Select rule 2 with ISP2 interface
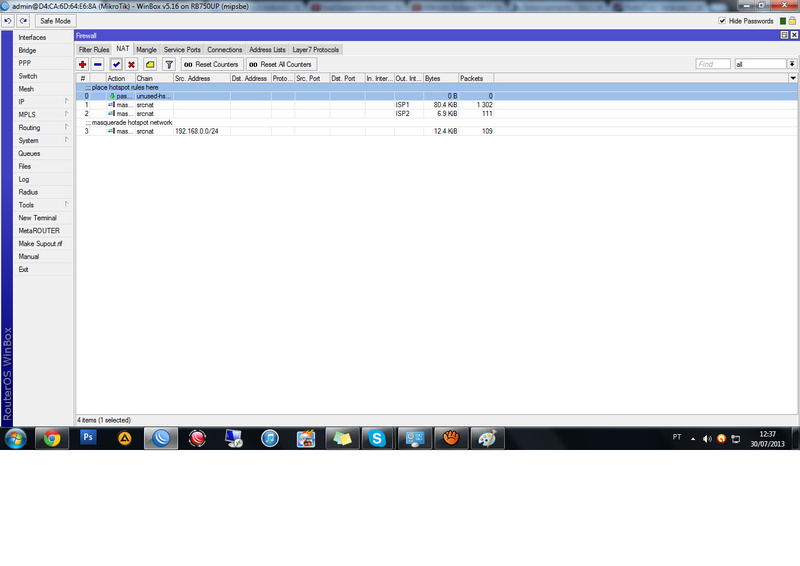This screenshot has width=800, height=566. (437, 113)
